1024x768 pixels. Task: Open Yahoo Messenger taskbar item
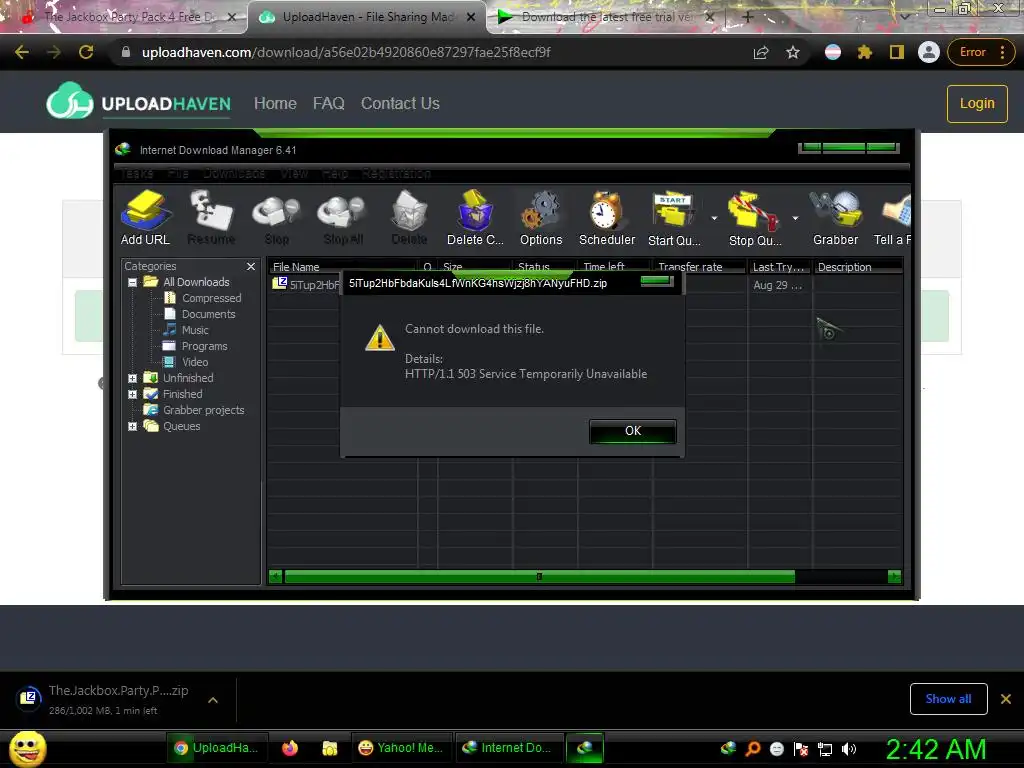point(400,748)
